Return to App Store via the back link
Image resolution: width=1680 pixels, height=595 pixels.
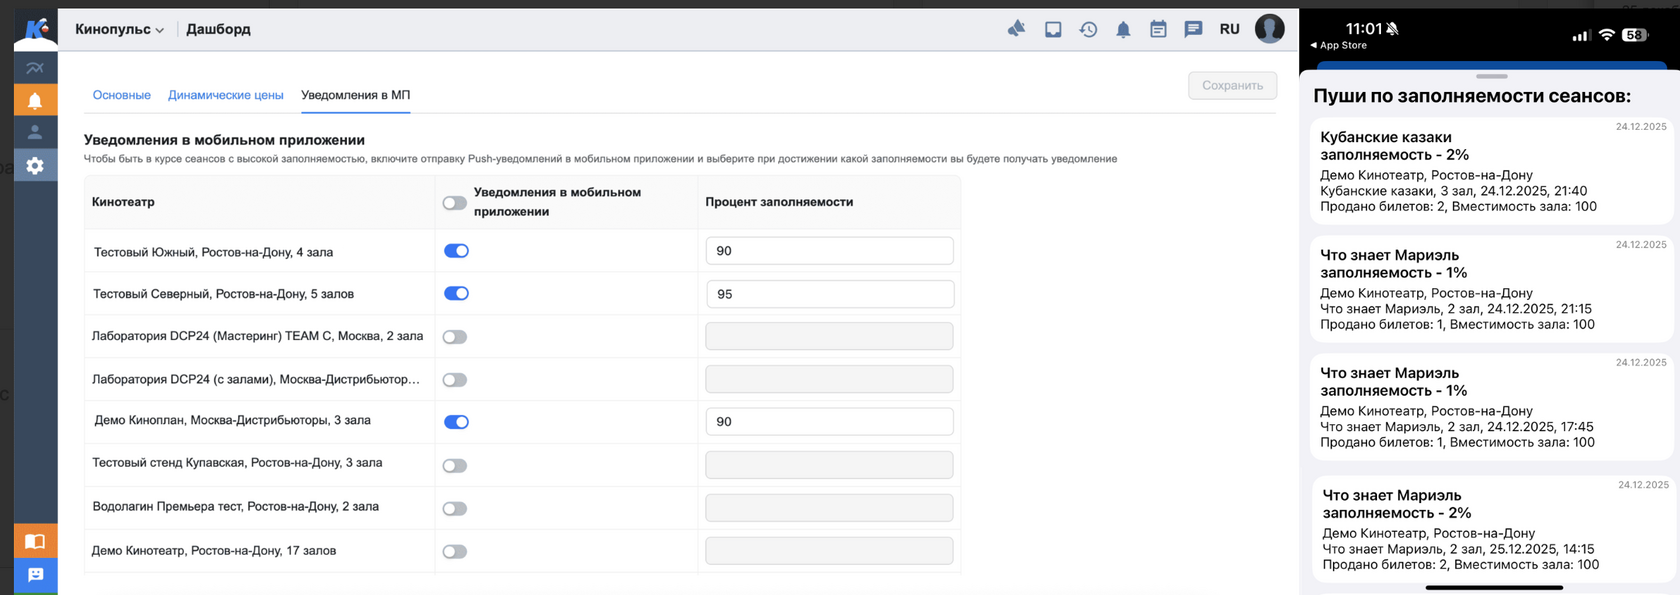pyautogui.click(x=1338, y=45)
